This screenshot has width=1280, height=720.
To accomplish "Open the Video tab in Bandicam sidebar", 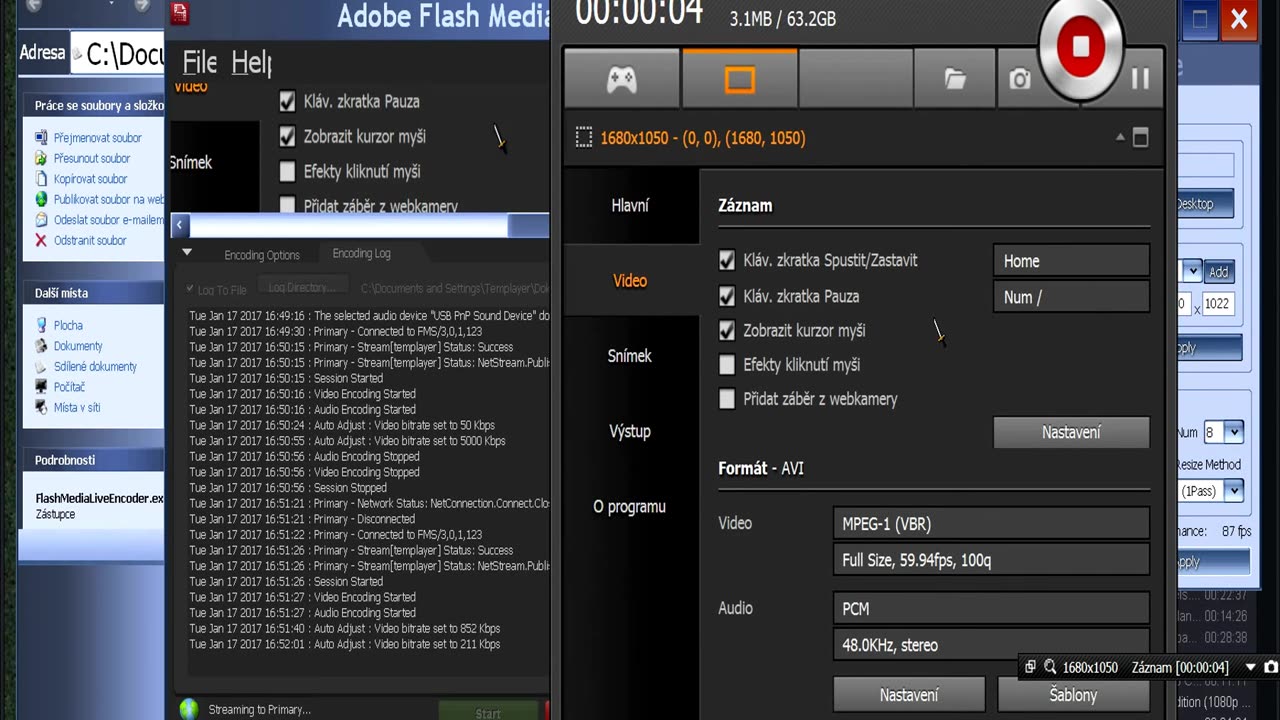I will [630, 281].
